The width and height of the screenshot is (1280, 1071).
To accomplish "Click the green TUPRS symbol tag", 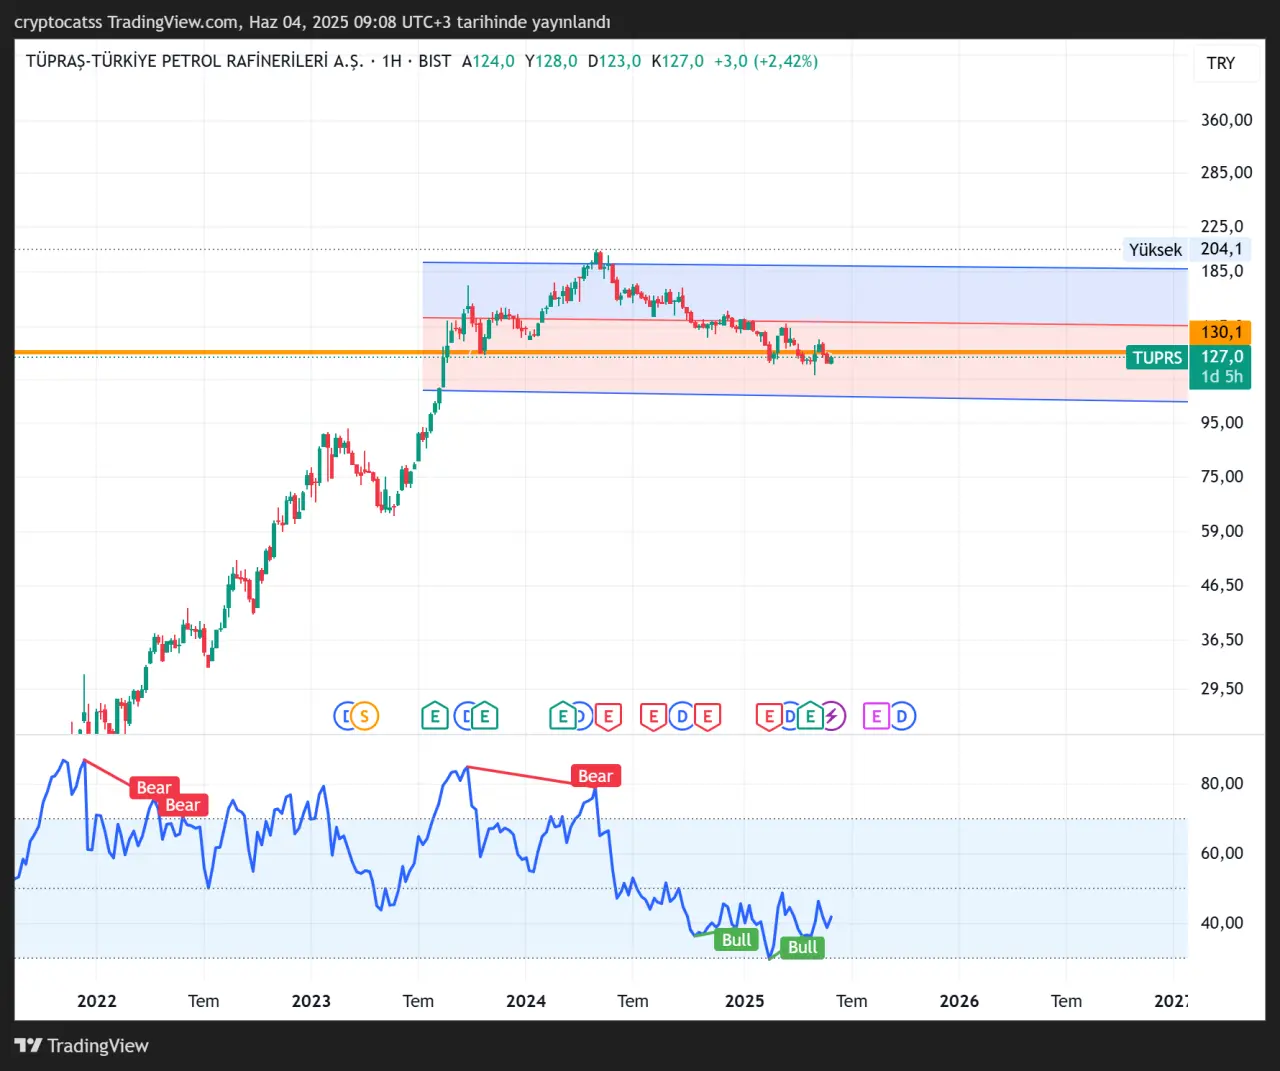I will click(x=1157, y=357).
